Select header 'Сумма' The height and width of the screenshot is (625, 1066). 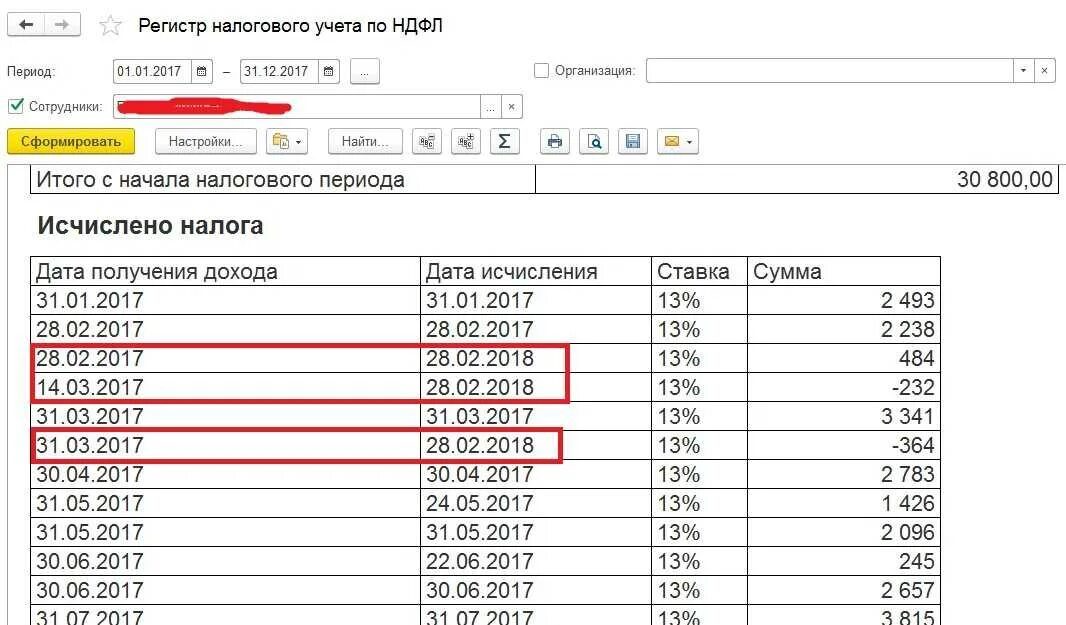coord(844,271)
